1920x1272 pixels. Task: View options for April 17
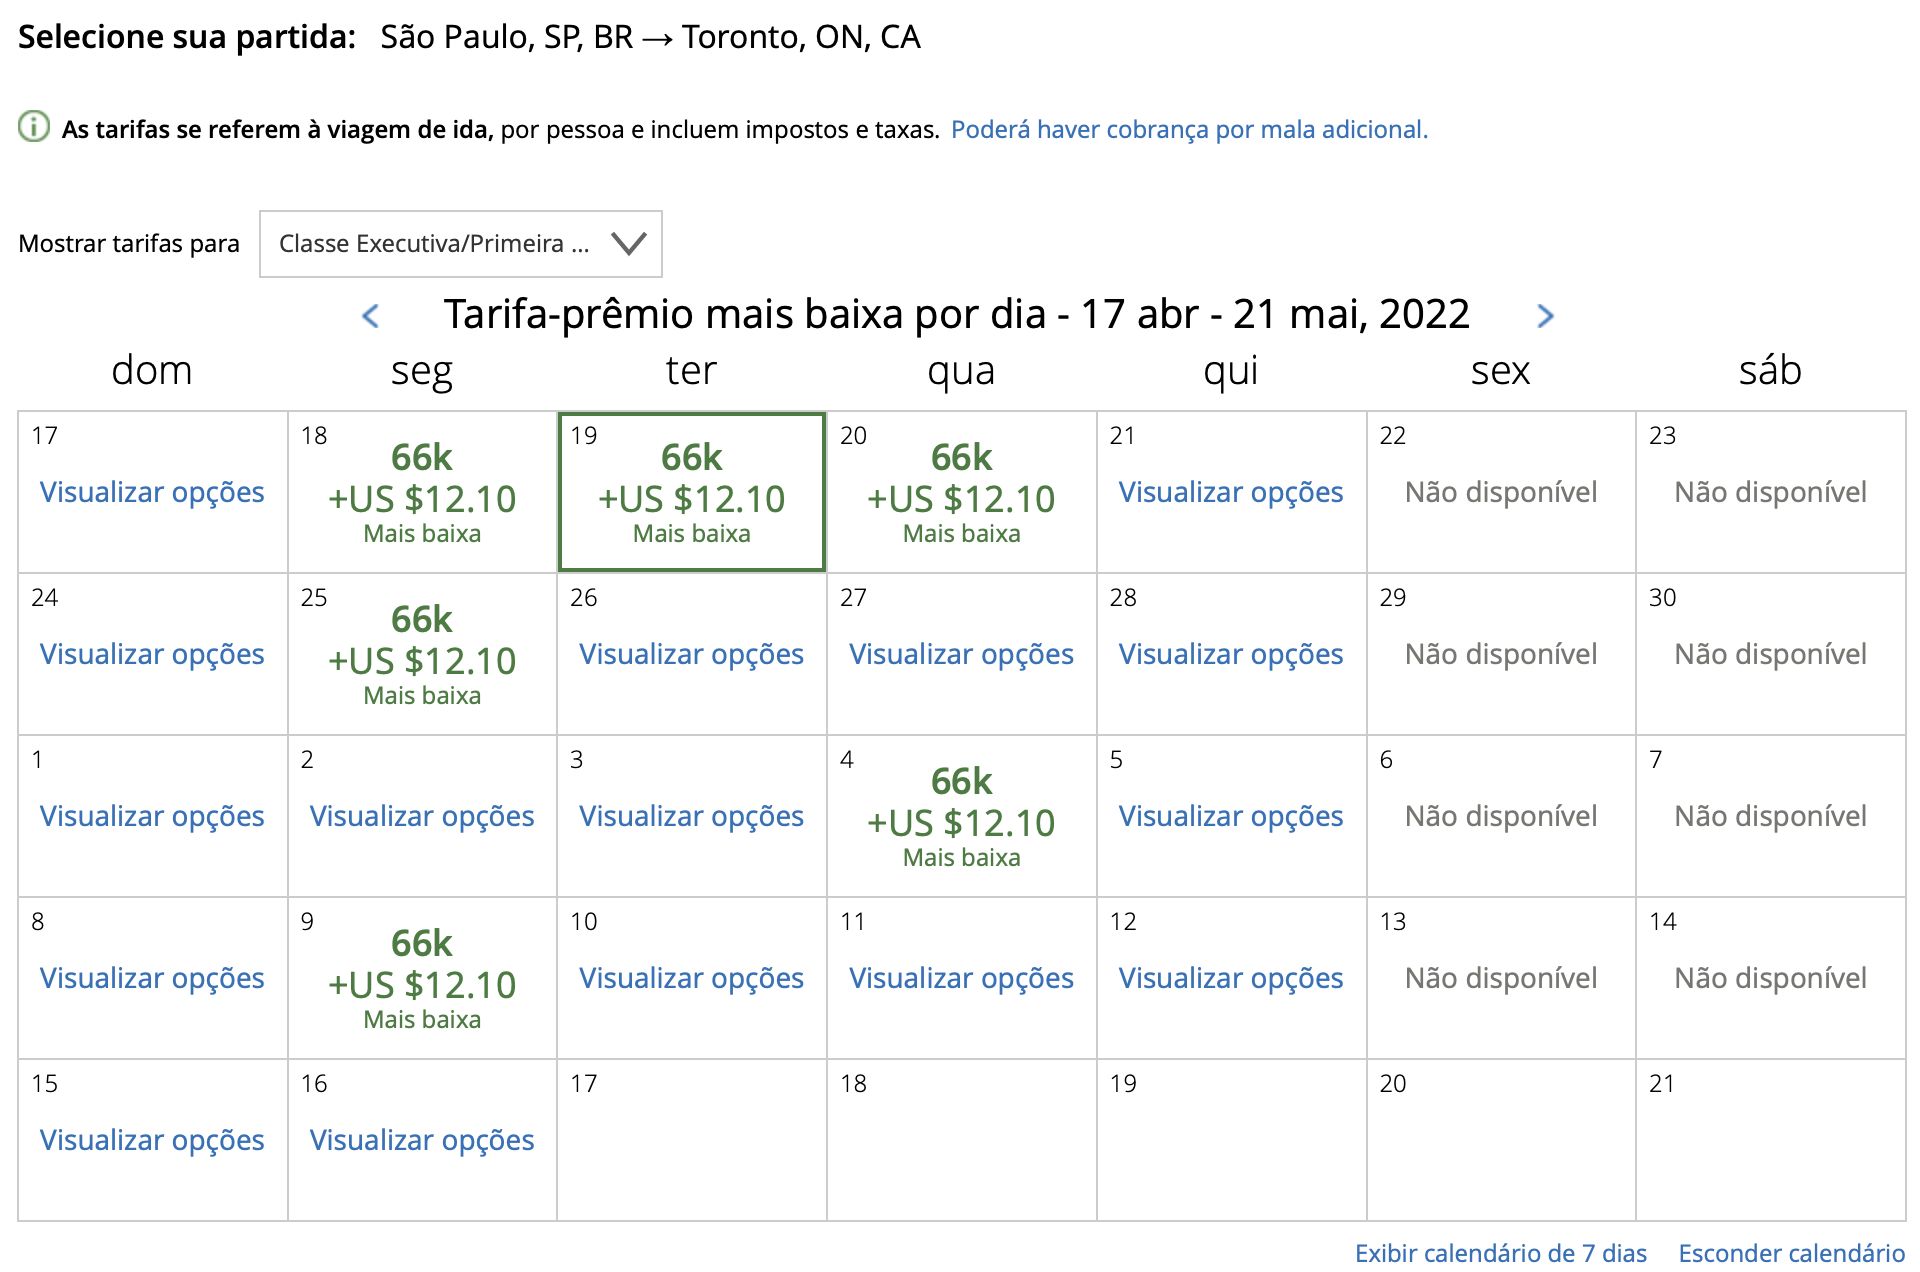152,492
